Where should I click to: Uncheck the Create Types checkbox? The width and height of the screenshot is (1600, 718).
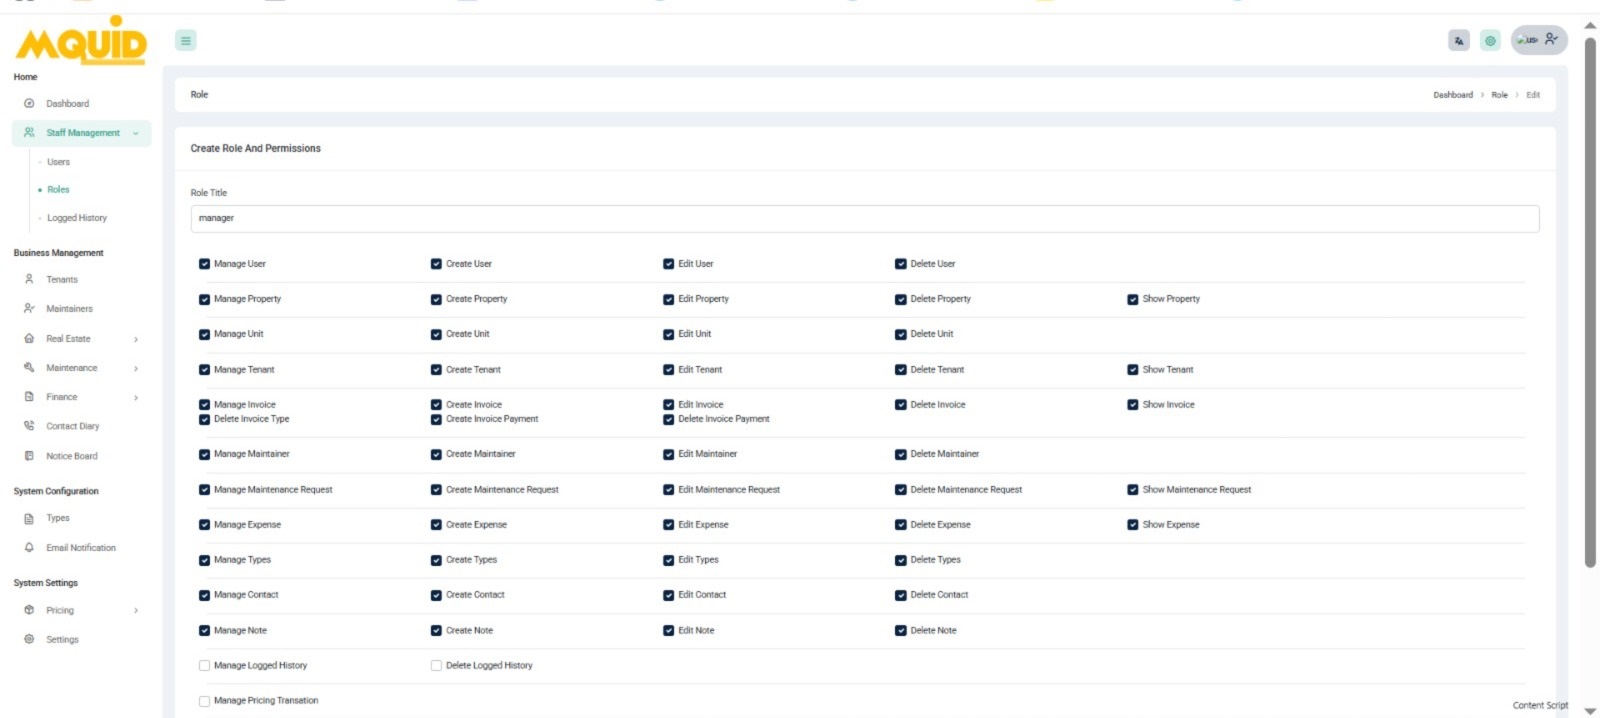tap(436, 560)
